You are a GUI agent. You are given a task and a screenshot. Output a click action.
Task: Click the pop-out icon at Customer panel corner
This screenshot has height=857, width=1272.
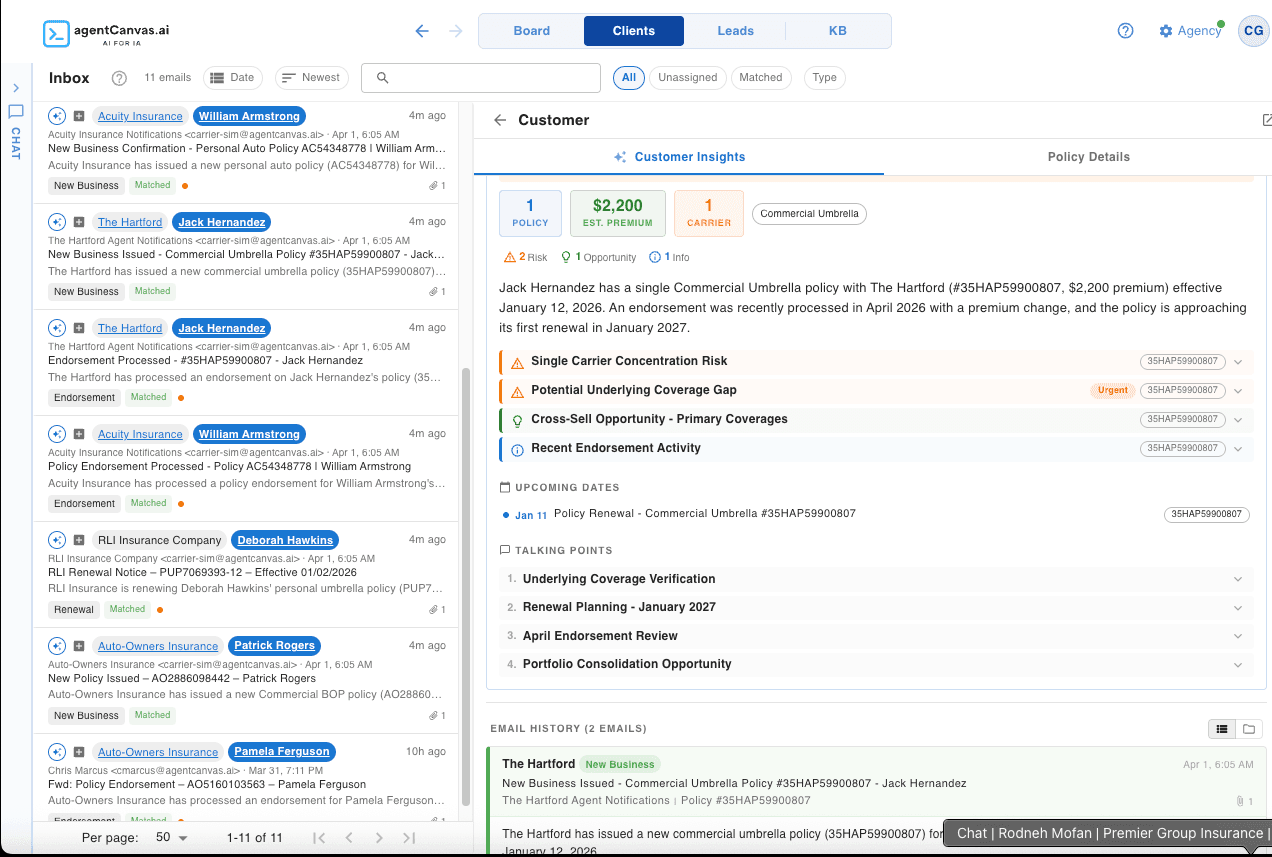tap(1267, 120)
